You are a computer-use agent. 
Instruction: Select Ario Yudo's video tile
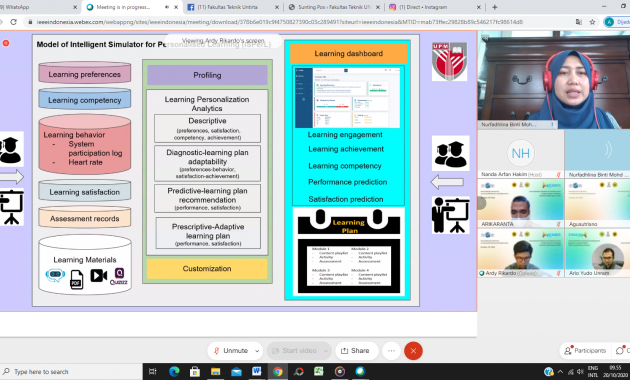pyautogui.click(x=597, y=252)
